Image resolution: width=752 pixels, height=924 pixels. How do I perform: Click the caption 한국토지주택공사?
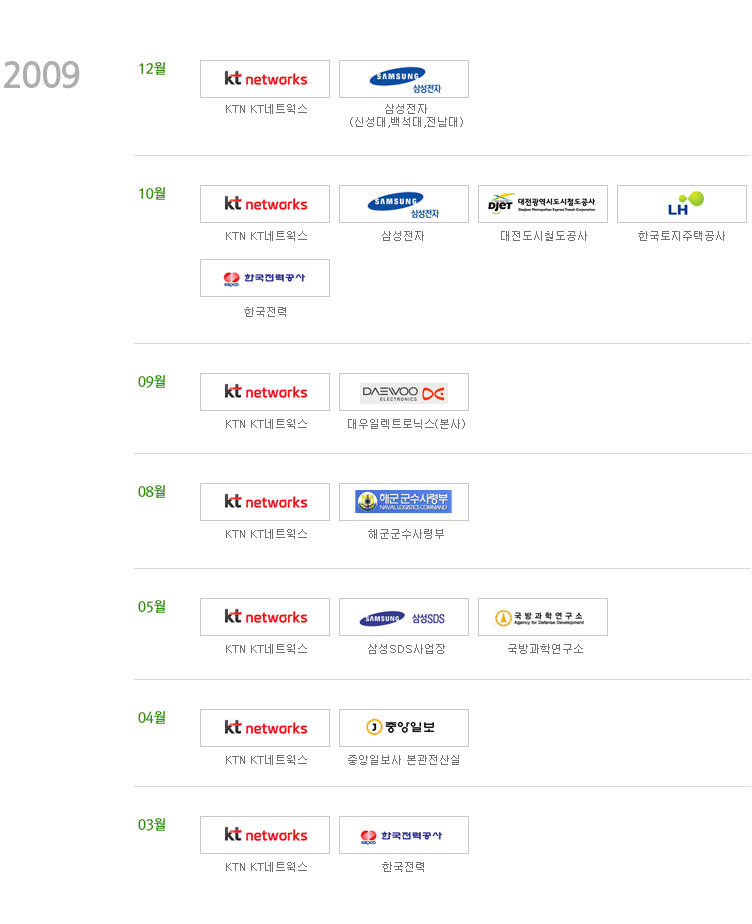click(x=682, y=236)
